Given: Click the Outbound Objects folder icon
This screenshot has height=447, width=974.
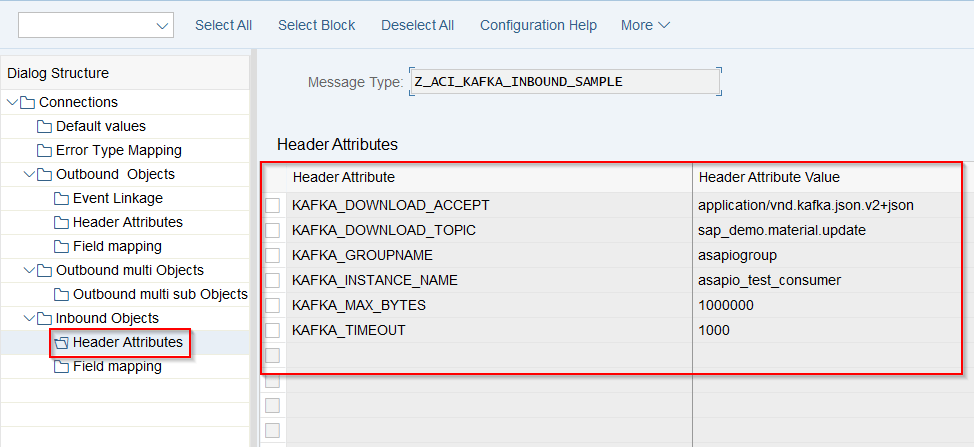Looking at the screenshot, I should [44, 174].
